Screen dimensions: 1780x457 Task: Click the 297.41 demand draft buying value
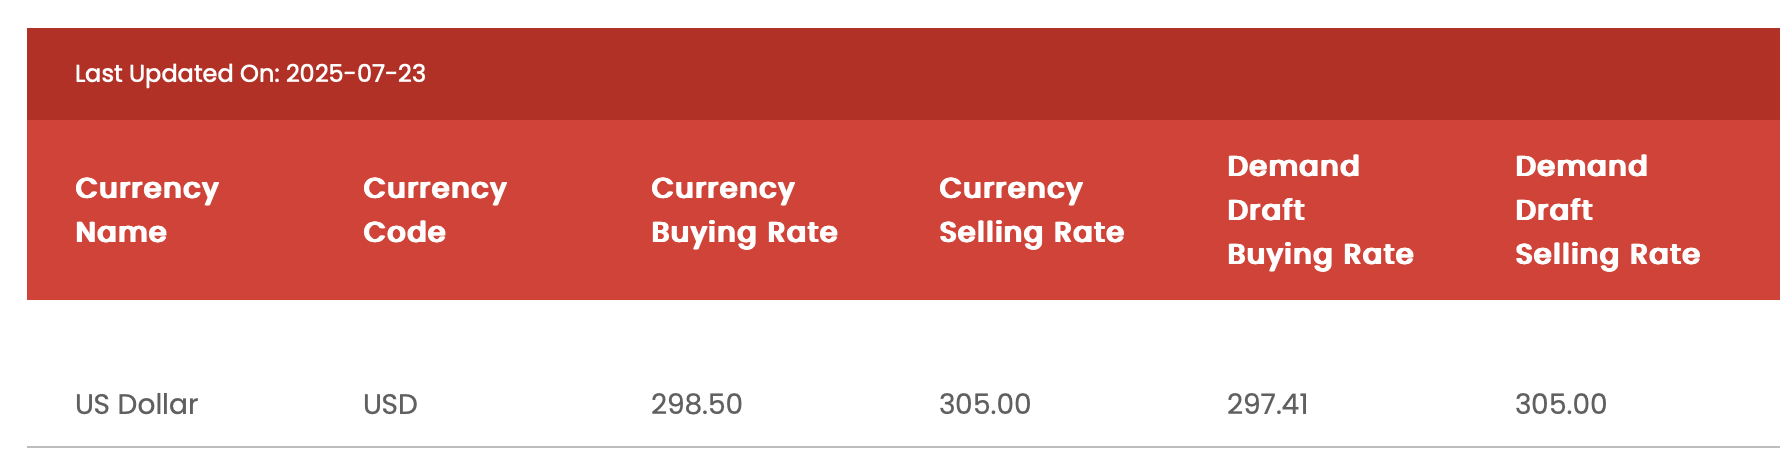pos(1267,404)
